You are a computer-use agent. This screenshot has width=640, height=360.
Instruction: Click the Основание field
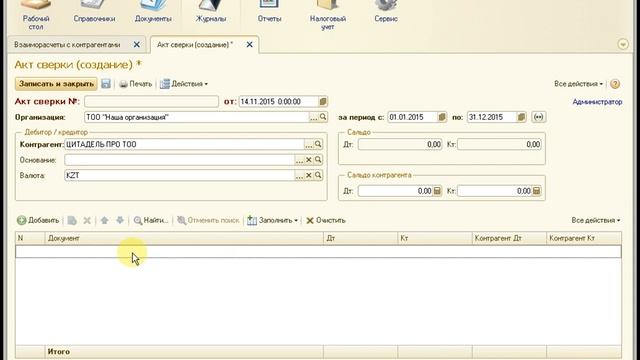[180, 160]
